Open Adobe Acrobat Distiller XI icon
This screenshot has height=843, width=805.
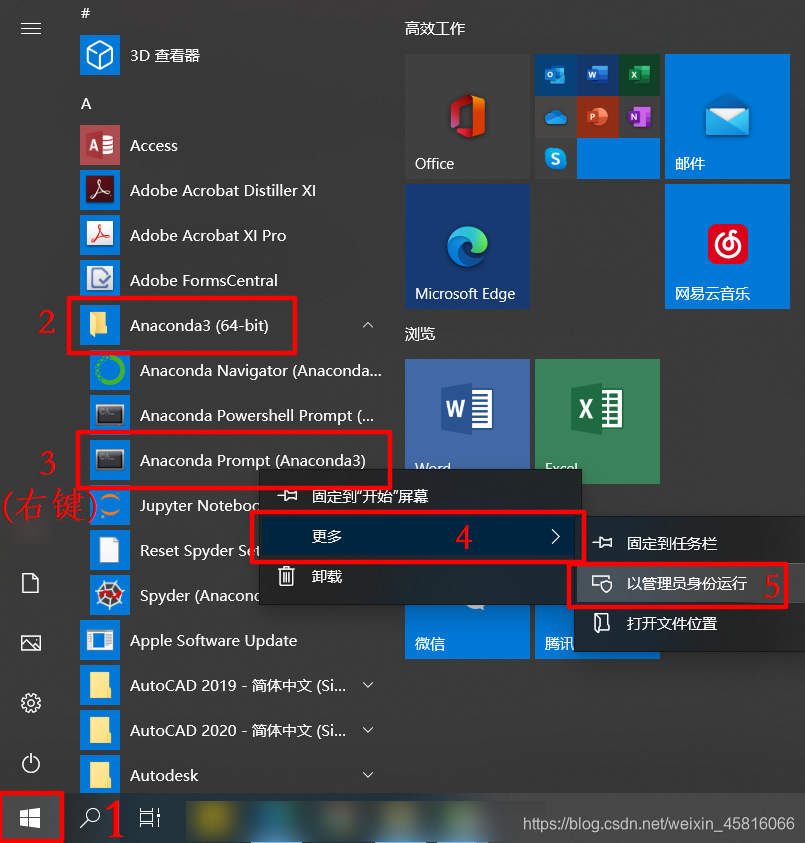tap(100, 190)
